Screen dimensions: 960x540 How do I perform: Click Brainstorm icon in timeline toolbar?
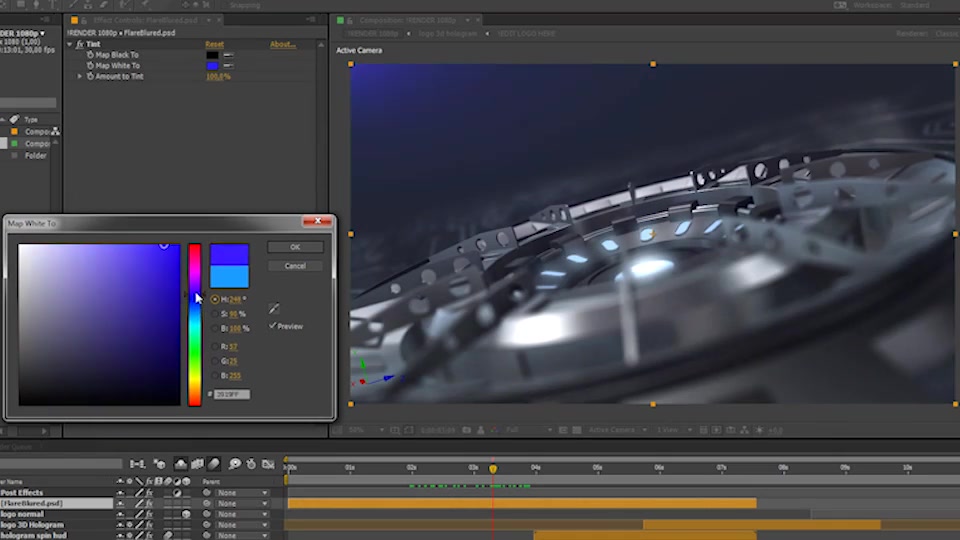(x=235, y=463)
